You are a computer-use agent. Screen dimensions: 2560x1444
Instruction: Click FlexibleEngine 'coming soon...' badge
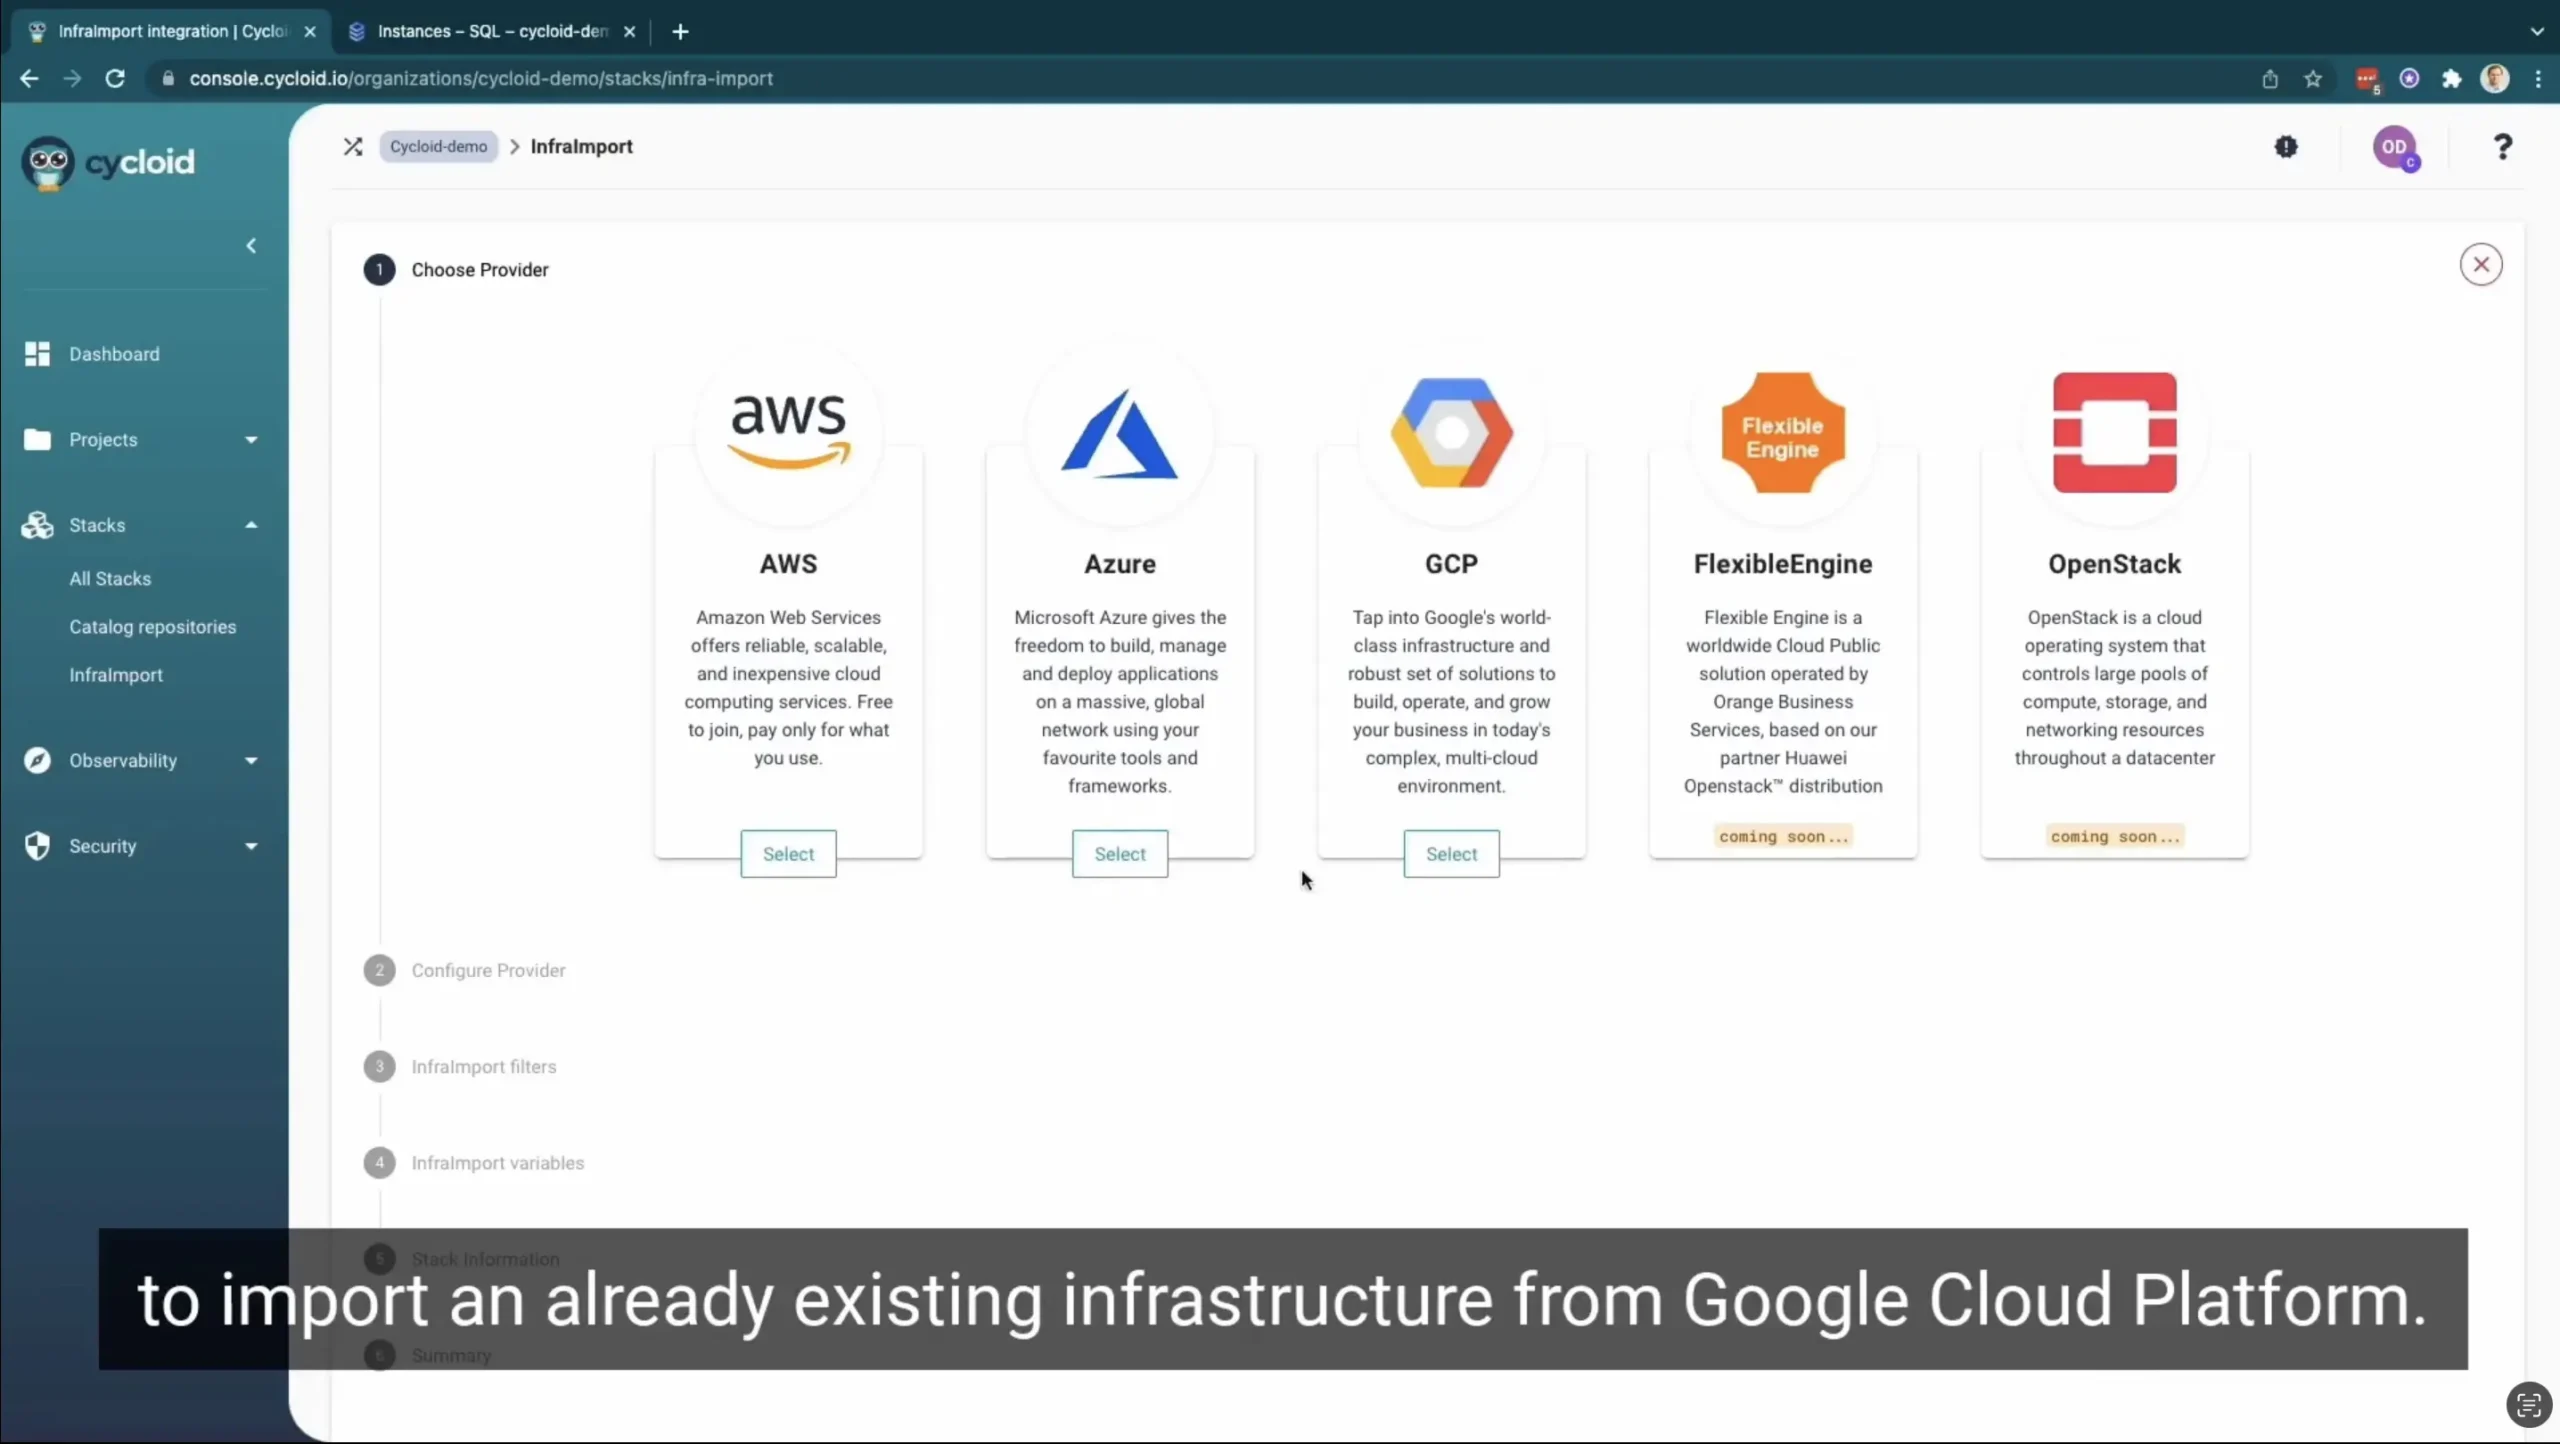1783,837
